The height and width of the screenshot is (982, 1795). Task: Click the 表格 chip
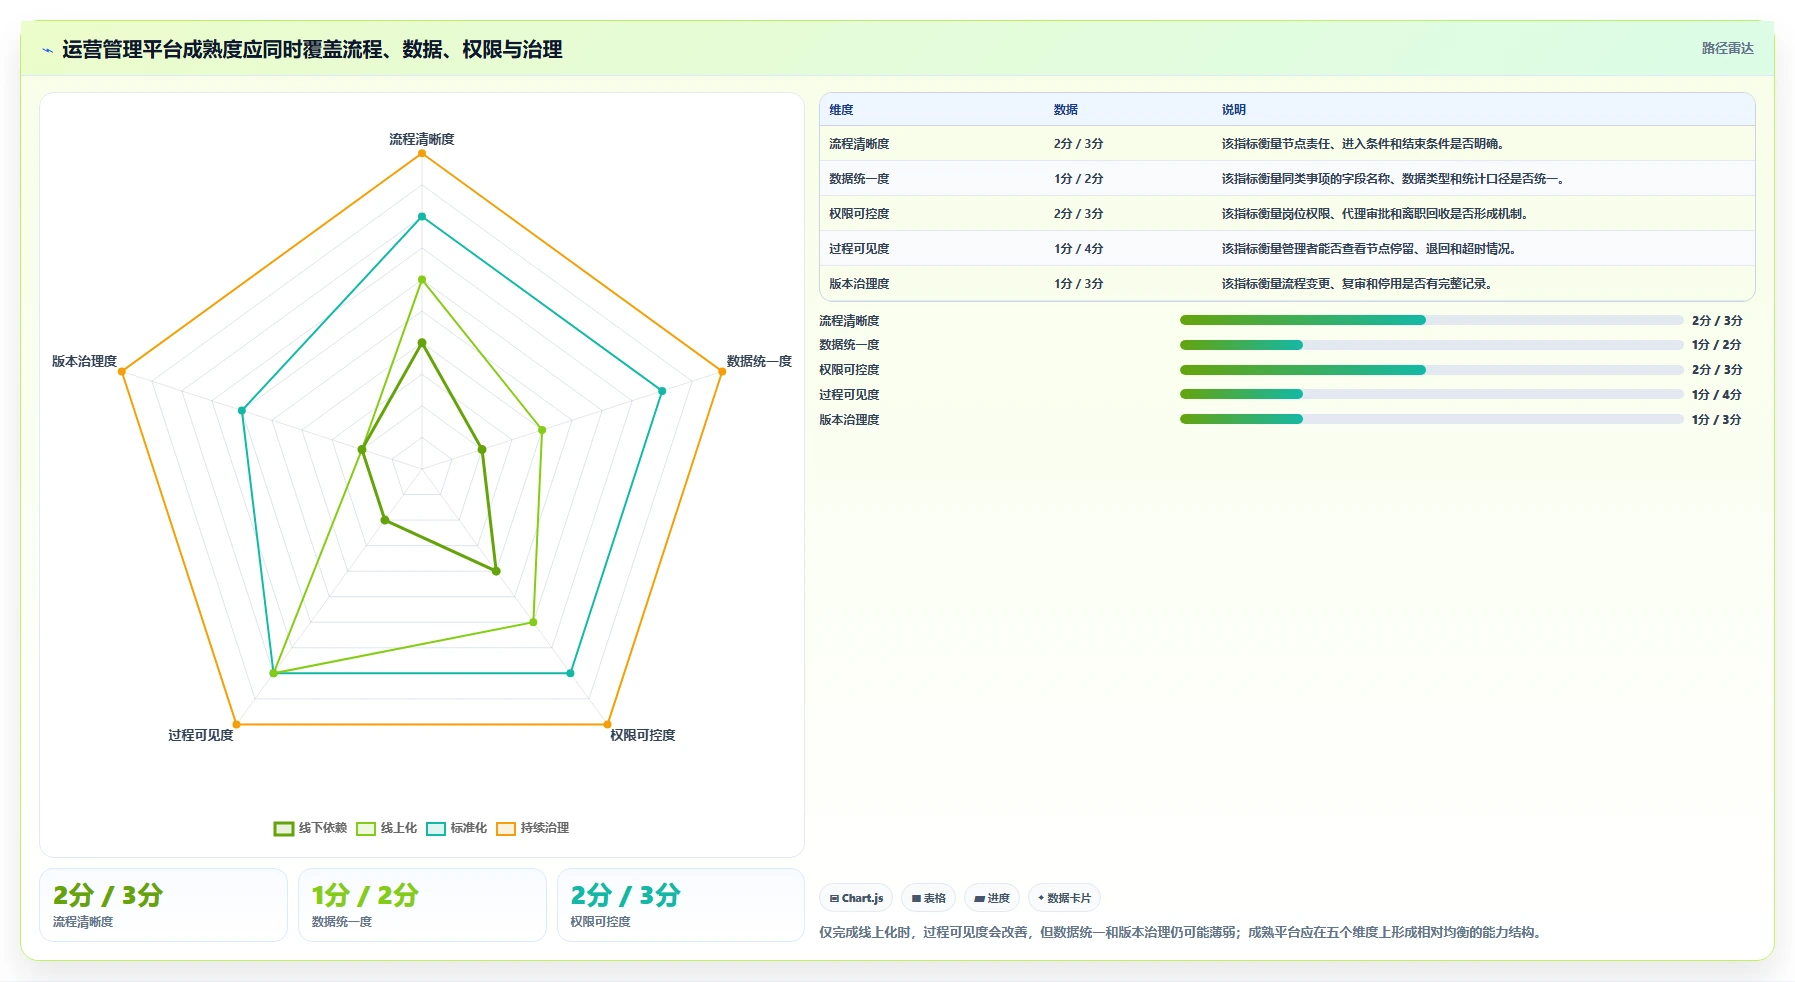[928, 898]
